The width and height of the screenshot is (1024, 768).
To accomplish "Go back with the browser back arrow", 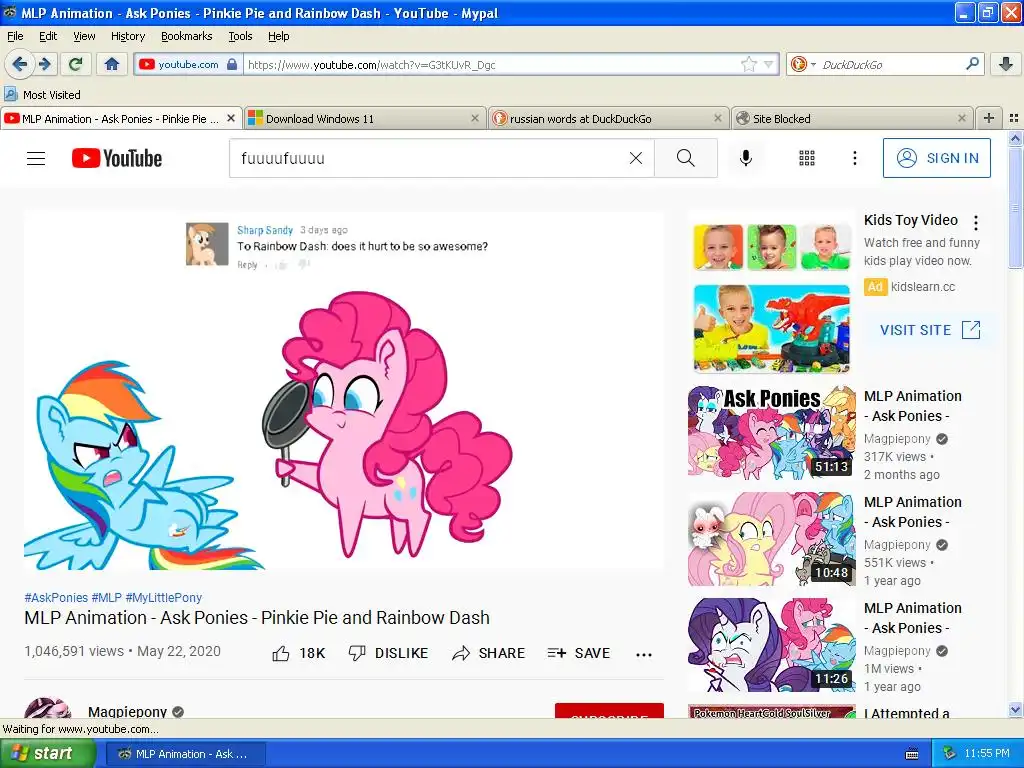I will [x=19, y=64].
